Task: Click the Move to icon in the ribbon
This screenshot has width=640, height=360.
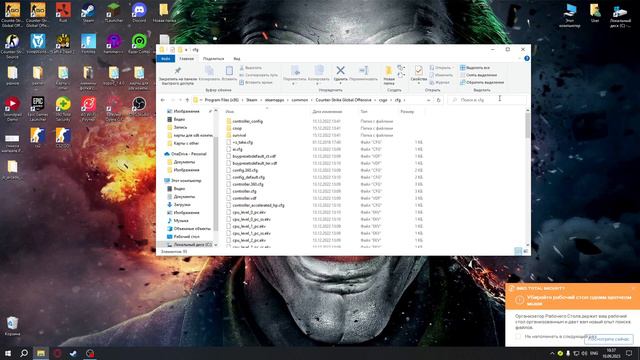Action: [295, 70]
